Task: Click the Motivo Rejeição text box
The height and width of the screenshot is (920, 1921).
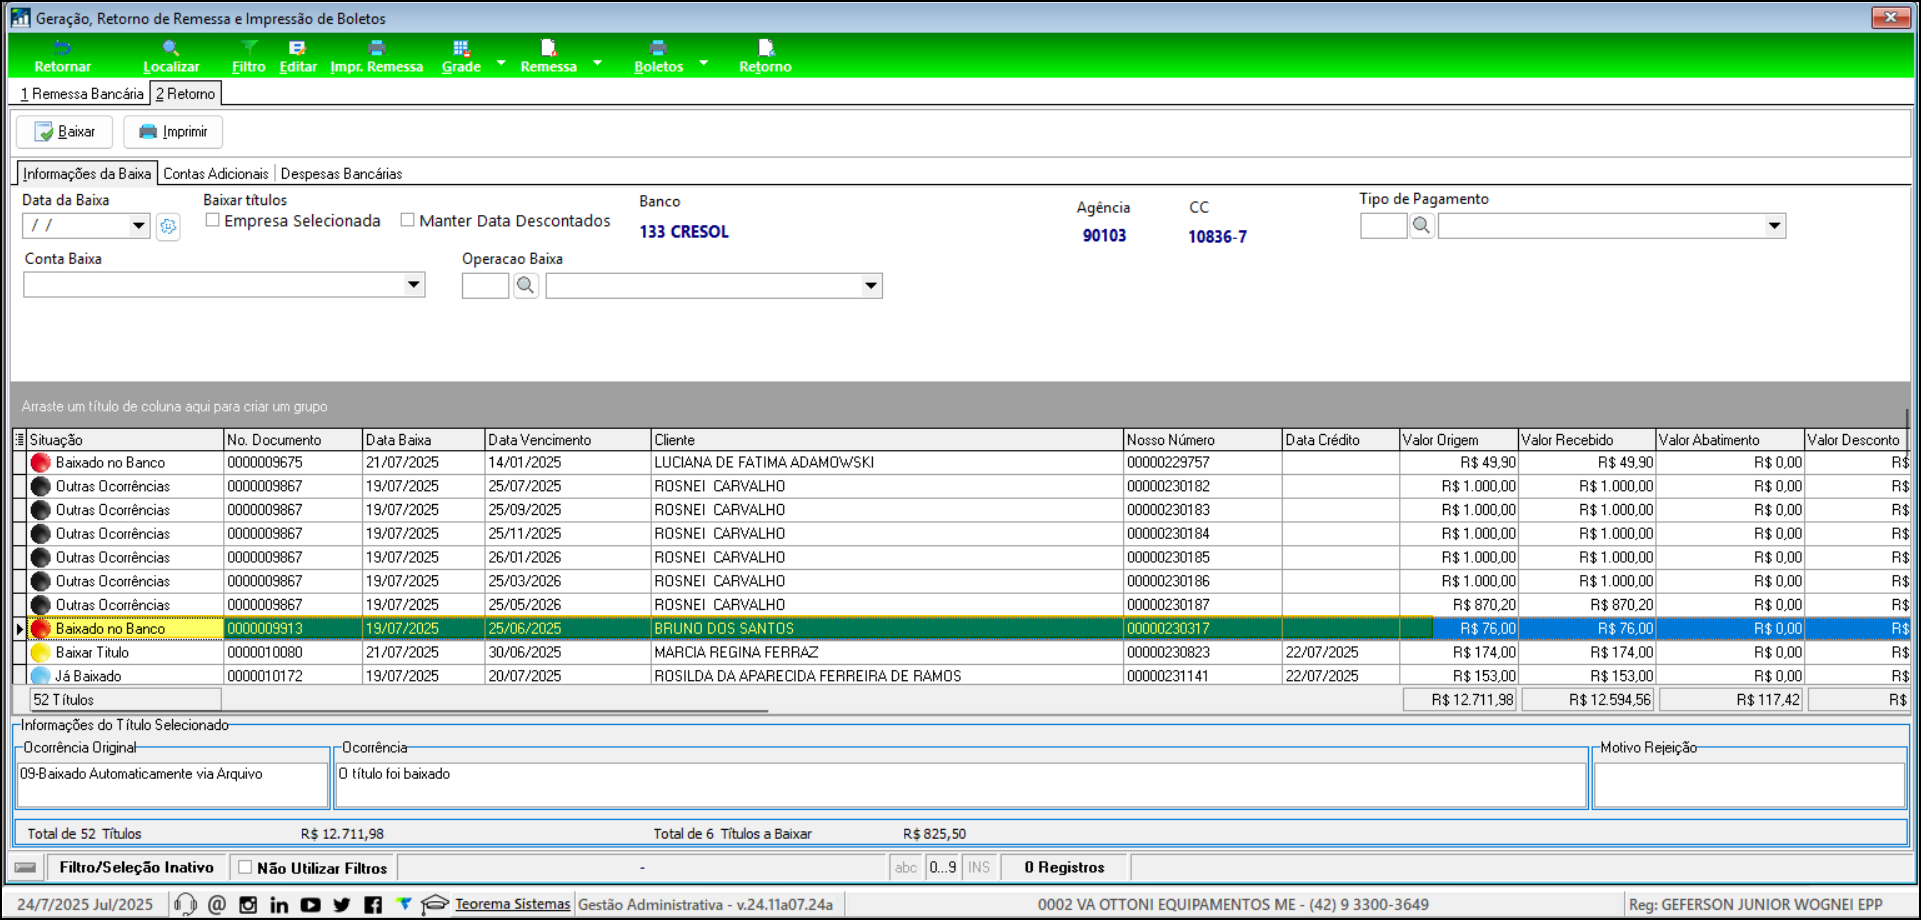Action: click(x=1748, y=785)
